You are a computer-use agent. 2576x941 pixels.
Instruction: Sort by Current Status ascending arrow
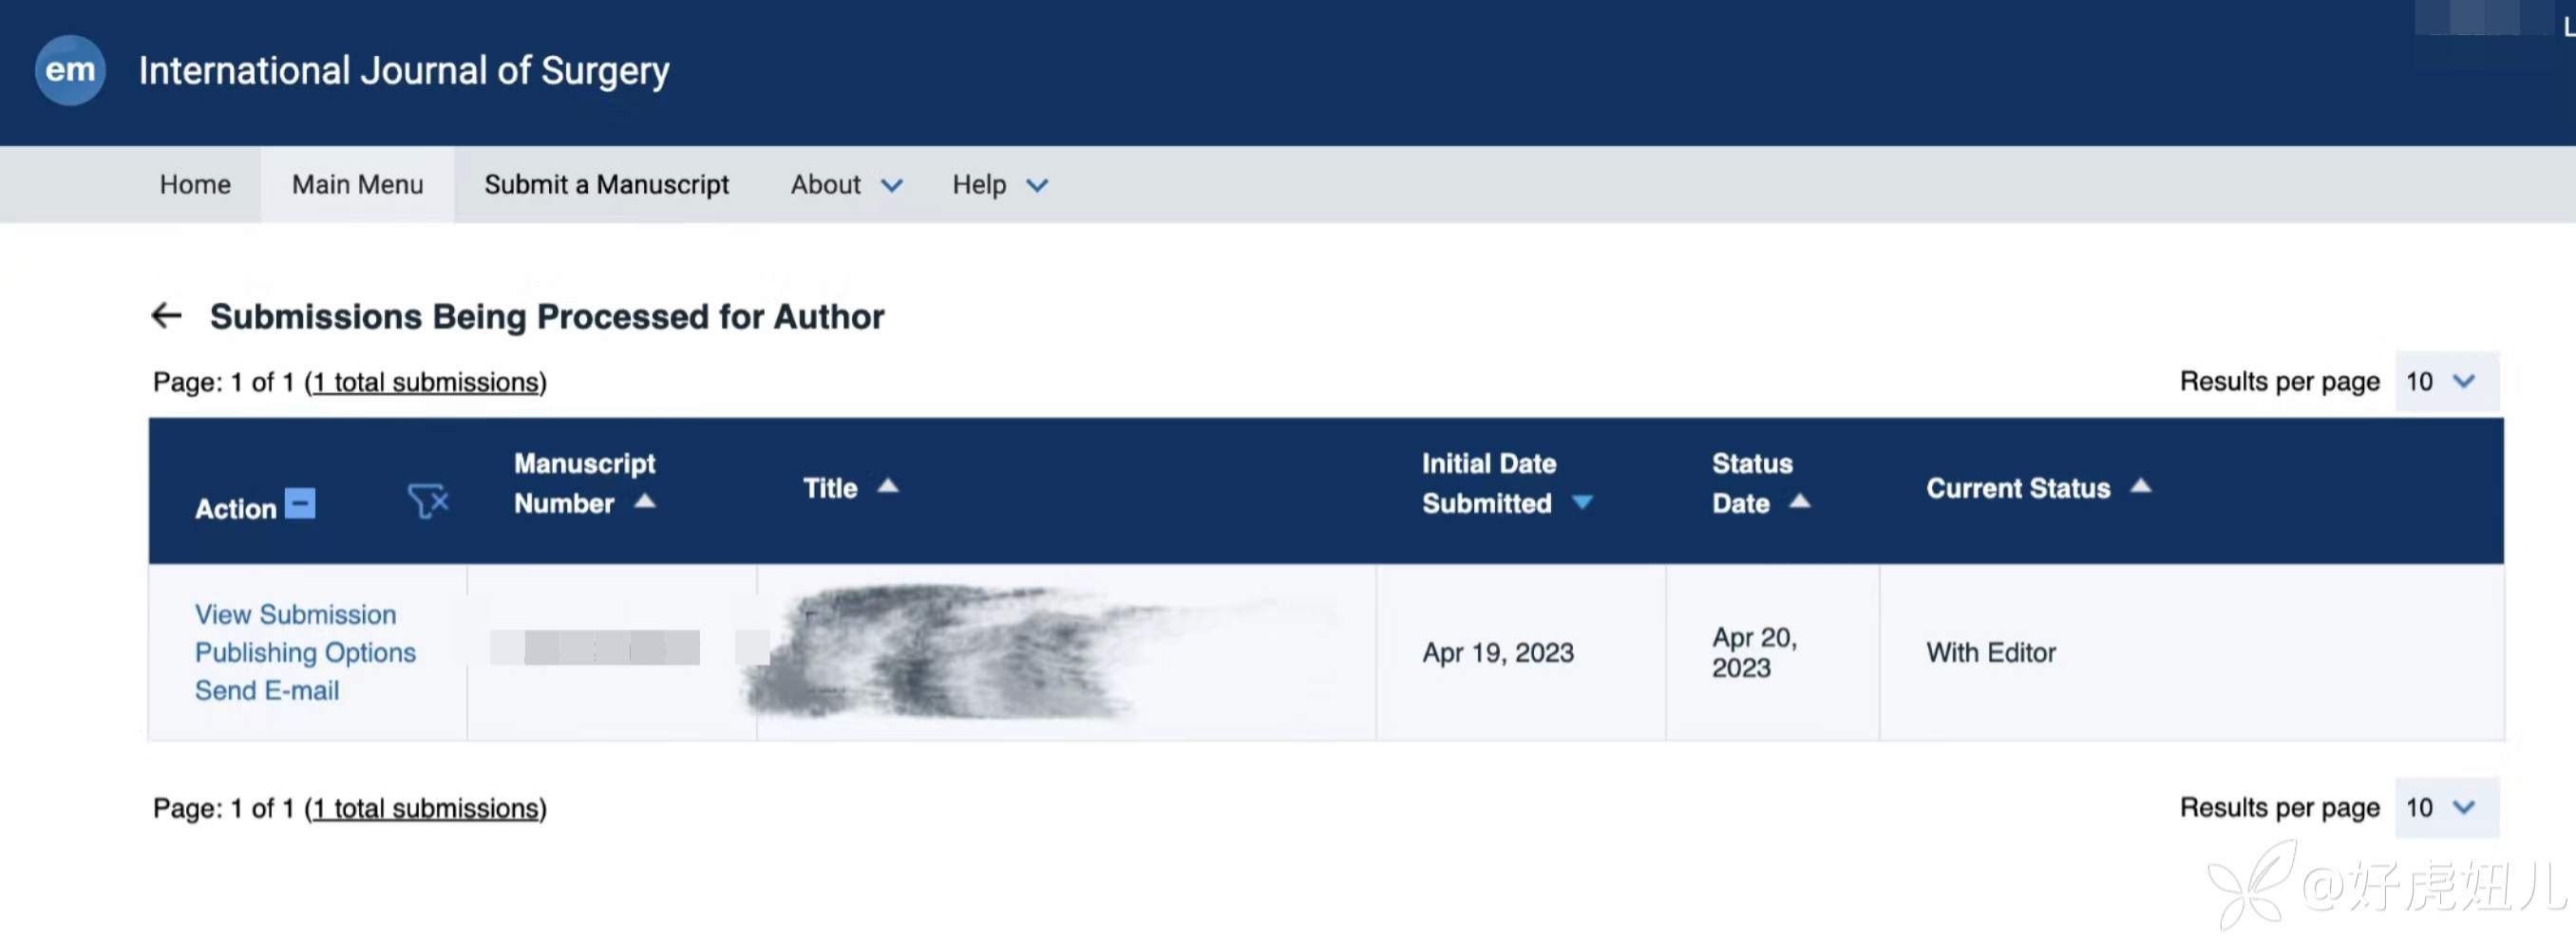tap(2140, 486)
